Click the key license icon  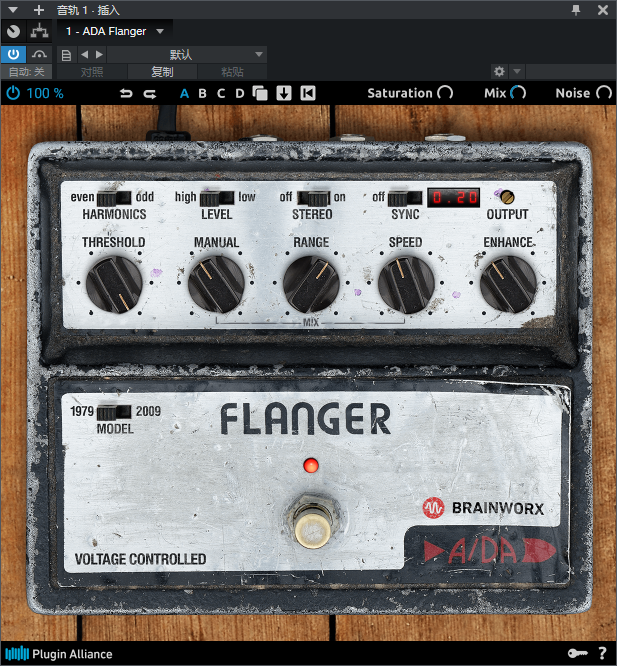click(578, 653)
